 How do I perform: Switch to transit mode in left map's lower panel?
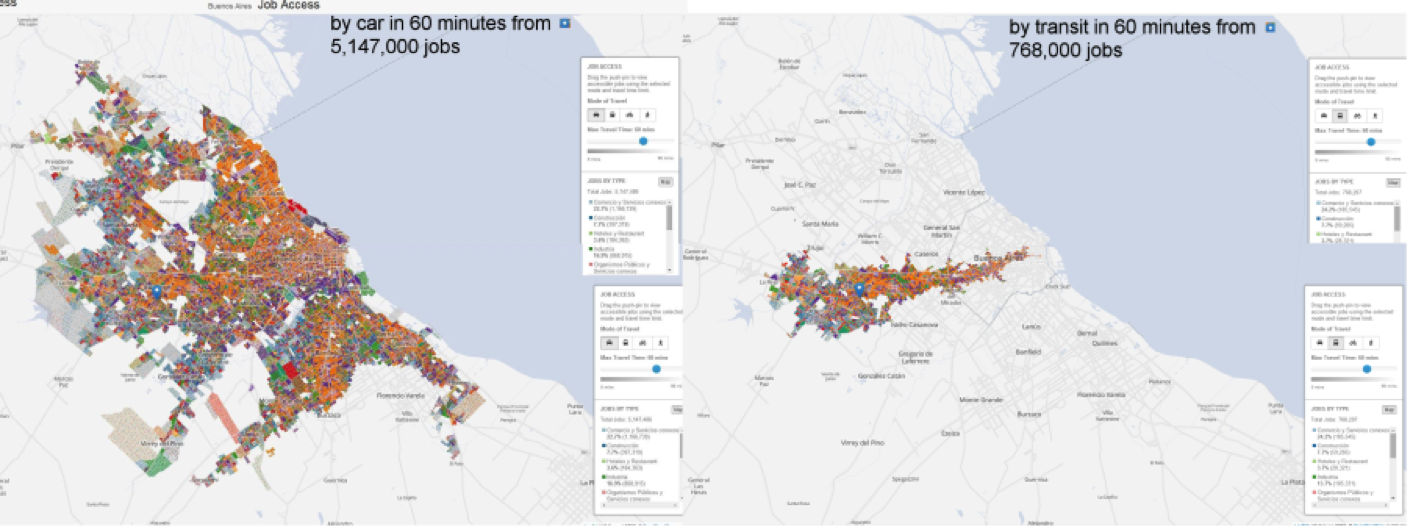click(624, 342)
